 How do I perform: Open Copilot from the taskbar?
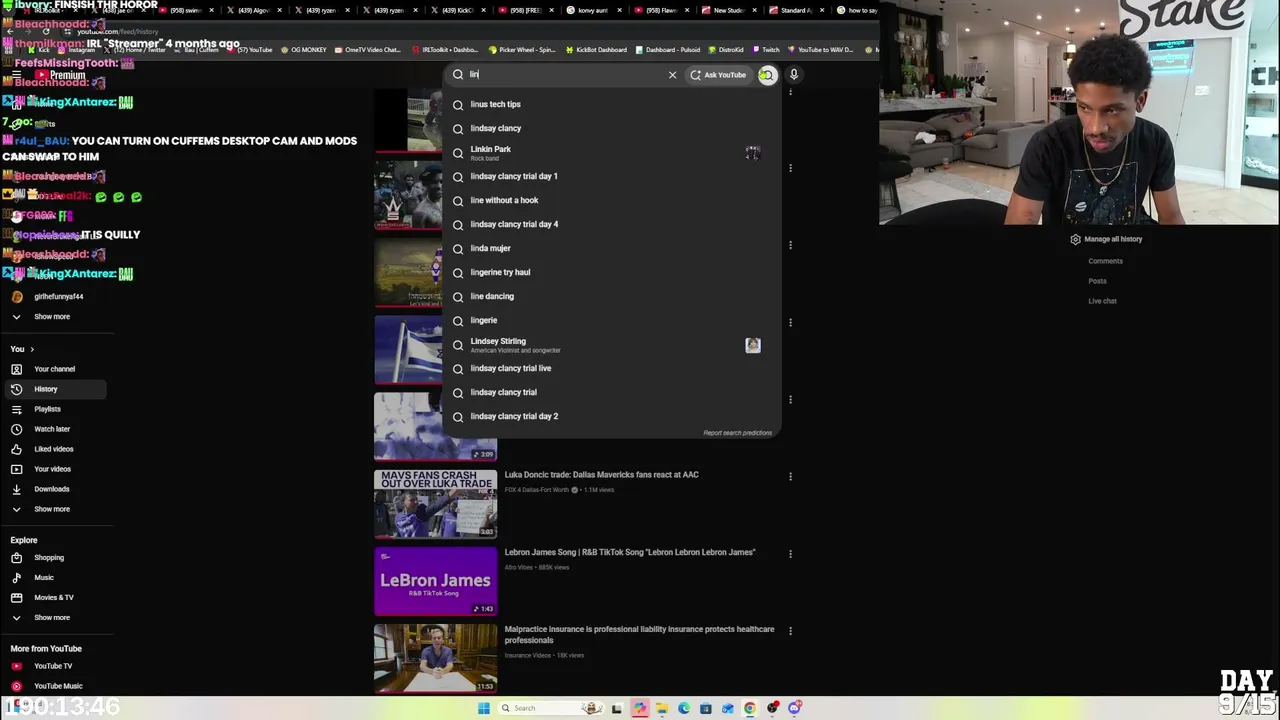pyautogui.click(x=639, y=708)
